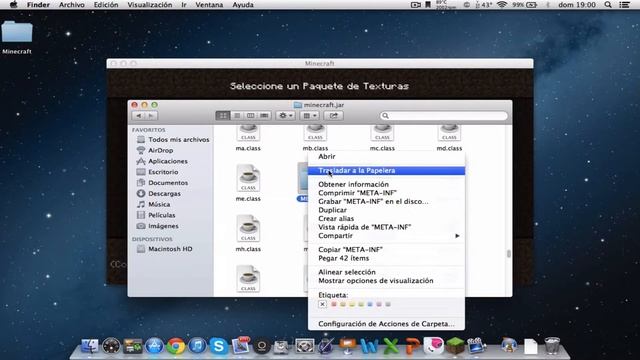Open the Ventana menu
Image resolution: width=640 pixels, height=360 pixels.
[209, 5]
